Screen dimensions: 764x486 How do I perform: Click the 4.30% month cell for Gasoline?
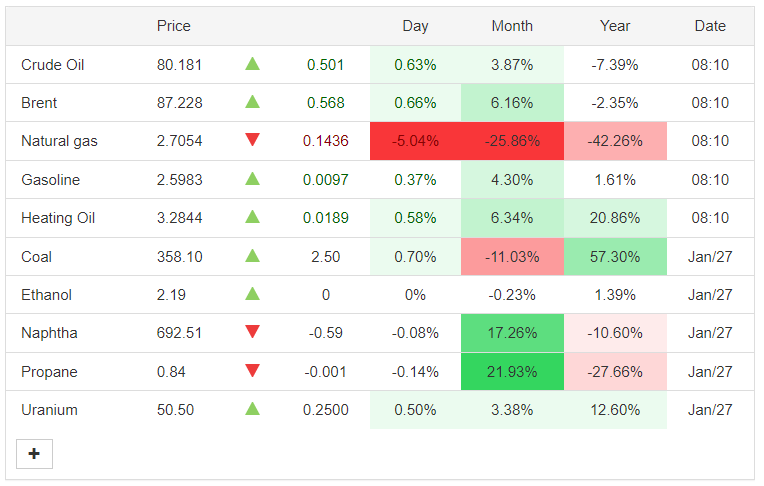coord(512,180)
